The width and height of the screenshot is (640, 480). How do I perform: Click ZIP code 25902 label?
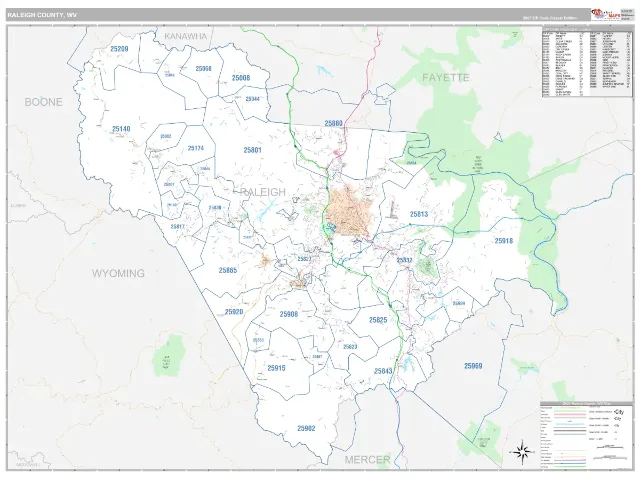click(306, 428)
